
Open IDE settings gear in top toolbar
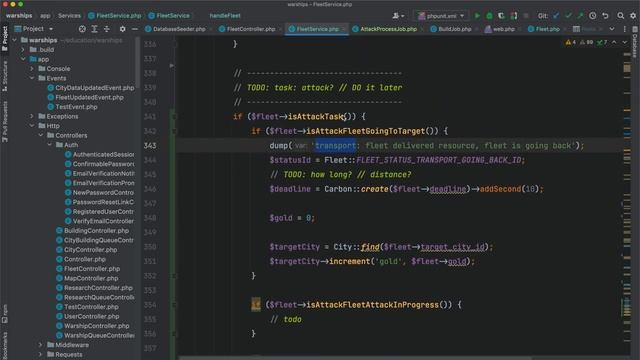point(633,16)
